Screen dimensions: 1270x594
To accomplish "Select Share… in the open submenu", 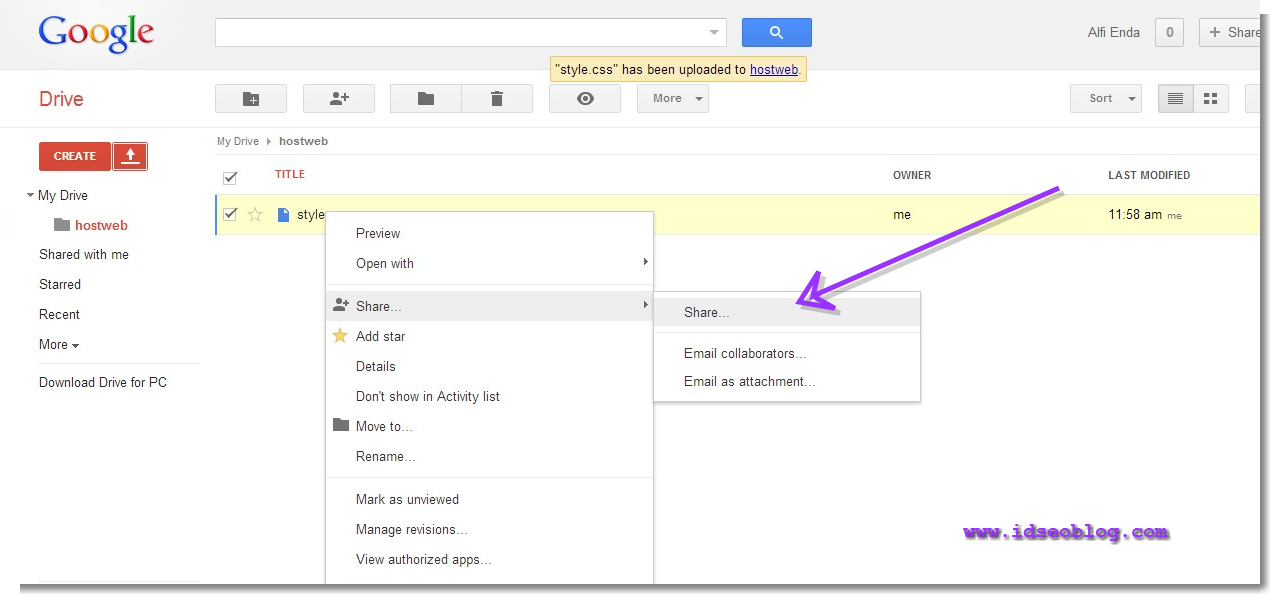I will (x=787, y=312).
